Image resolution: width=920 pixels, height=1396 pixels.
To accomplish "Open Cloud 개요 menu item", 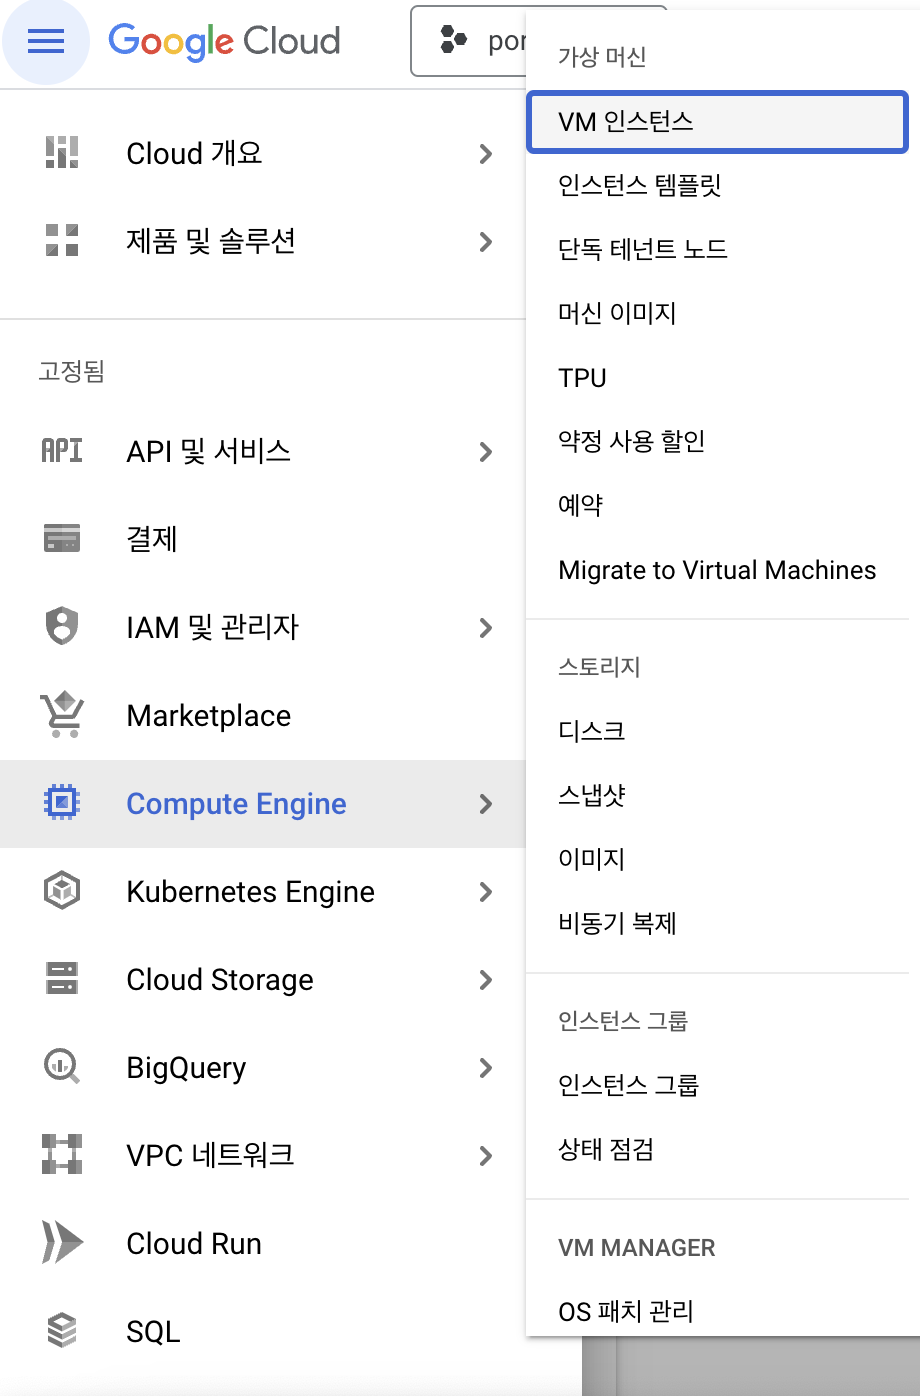I will coord(262,154).
